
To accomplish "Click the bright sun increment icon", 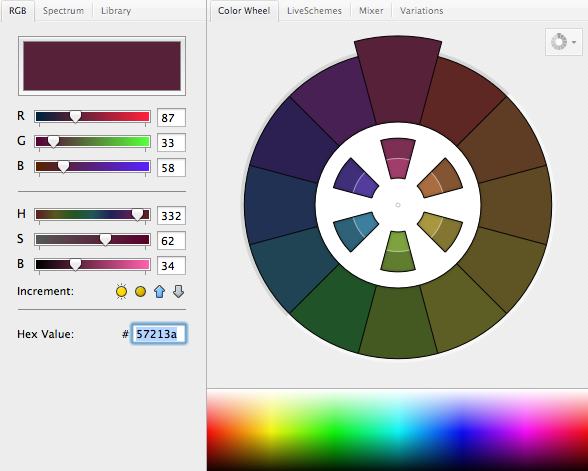I will pos(122,291).
